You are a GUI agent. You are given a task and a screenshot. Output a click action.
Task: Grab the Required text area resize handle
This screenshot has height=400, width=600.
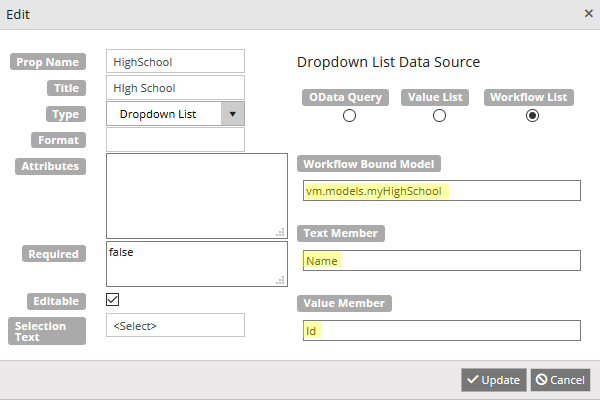click(282, 281)
